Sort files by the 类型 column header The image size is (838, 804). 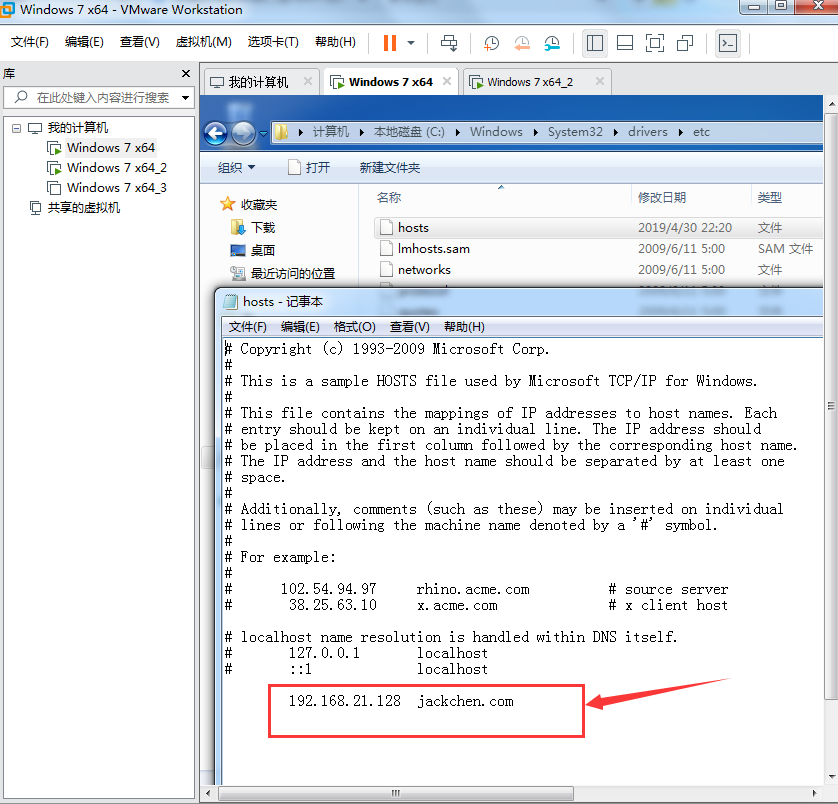[770, 198]
